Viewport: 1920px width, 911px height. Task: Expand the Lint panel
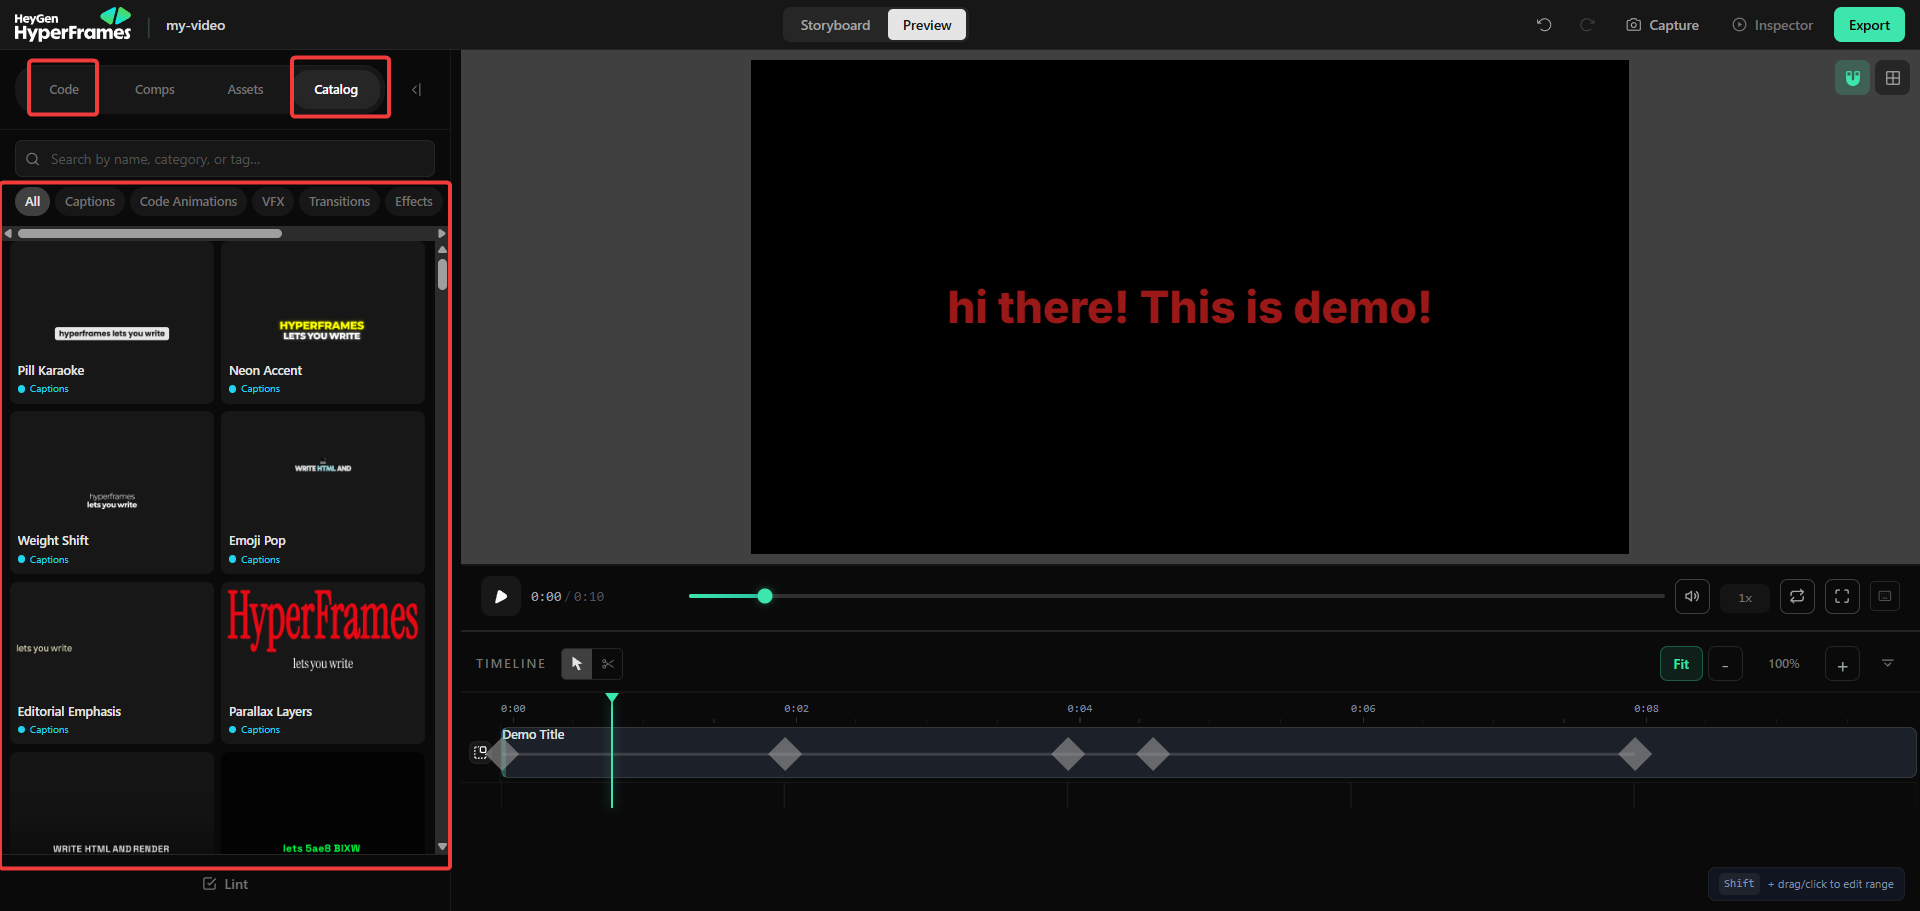click(225, 884)
